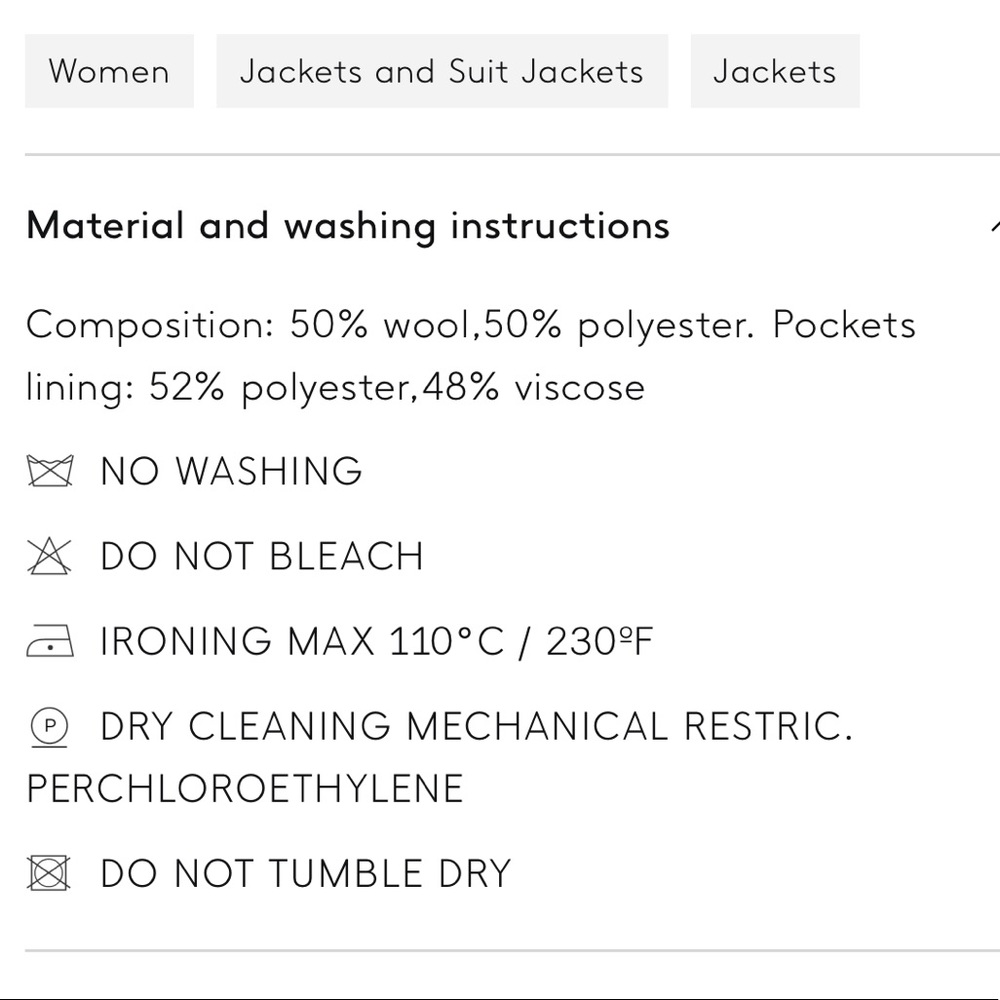1000x1000 pixels.
Task: Click the Jackets breadcrumb tag
Action: [774, 71]
